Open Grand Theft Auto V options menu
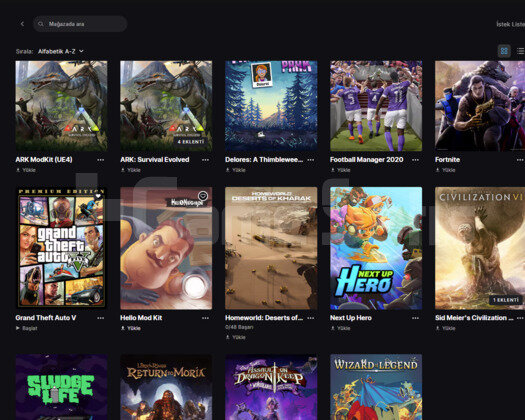525x420 pixels. point(100,318)
